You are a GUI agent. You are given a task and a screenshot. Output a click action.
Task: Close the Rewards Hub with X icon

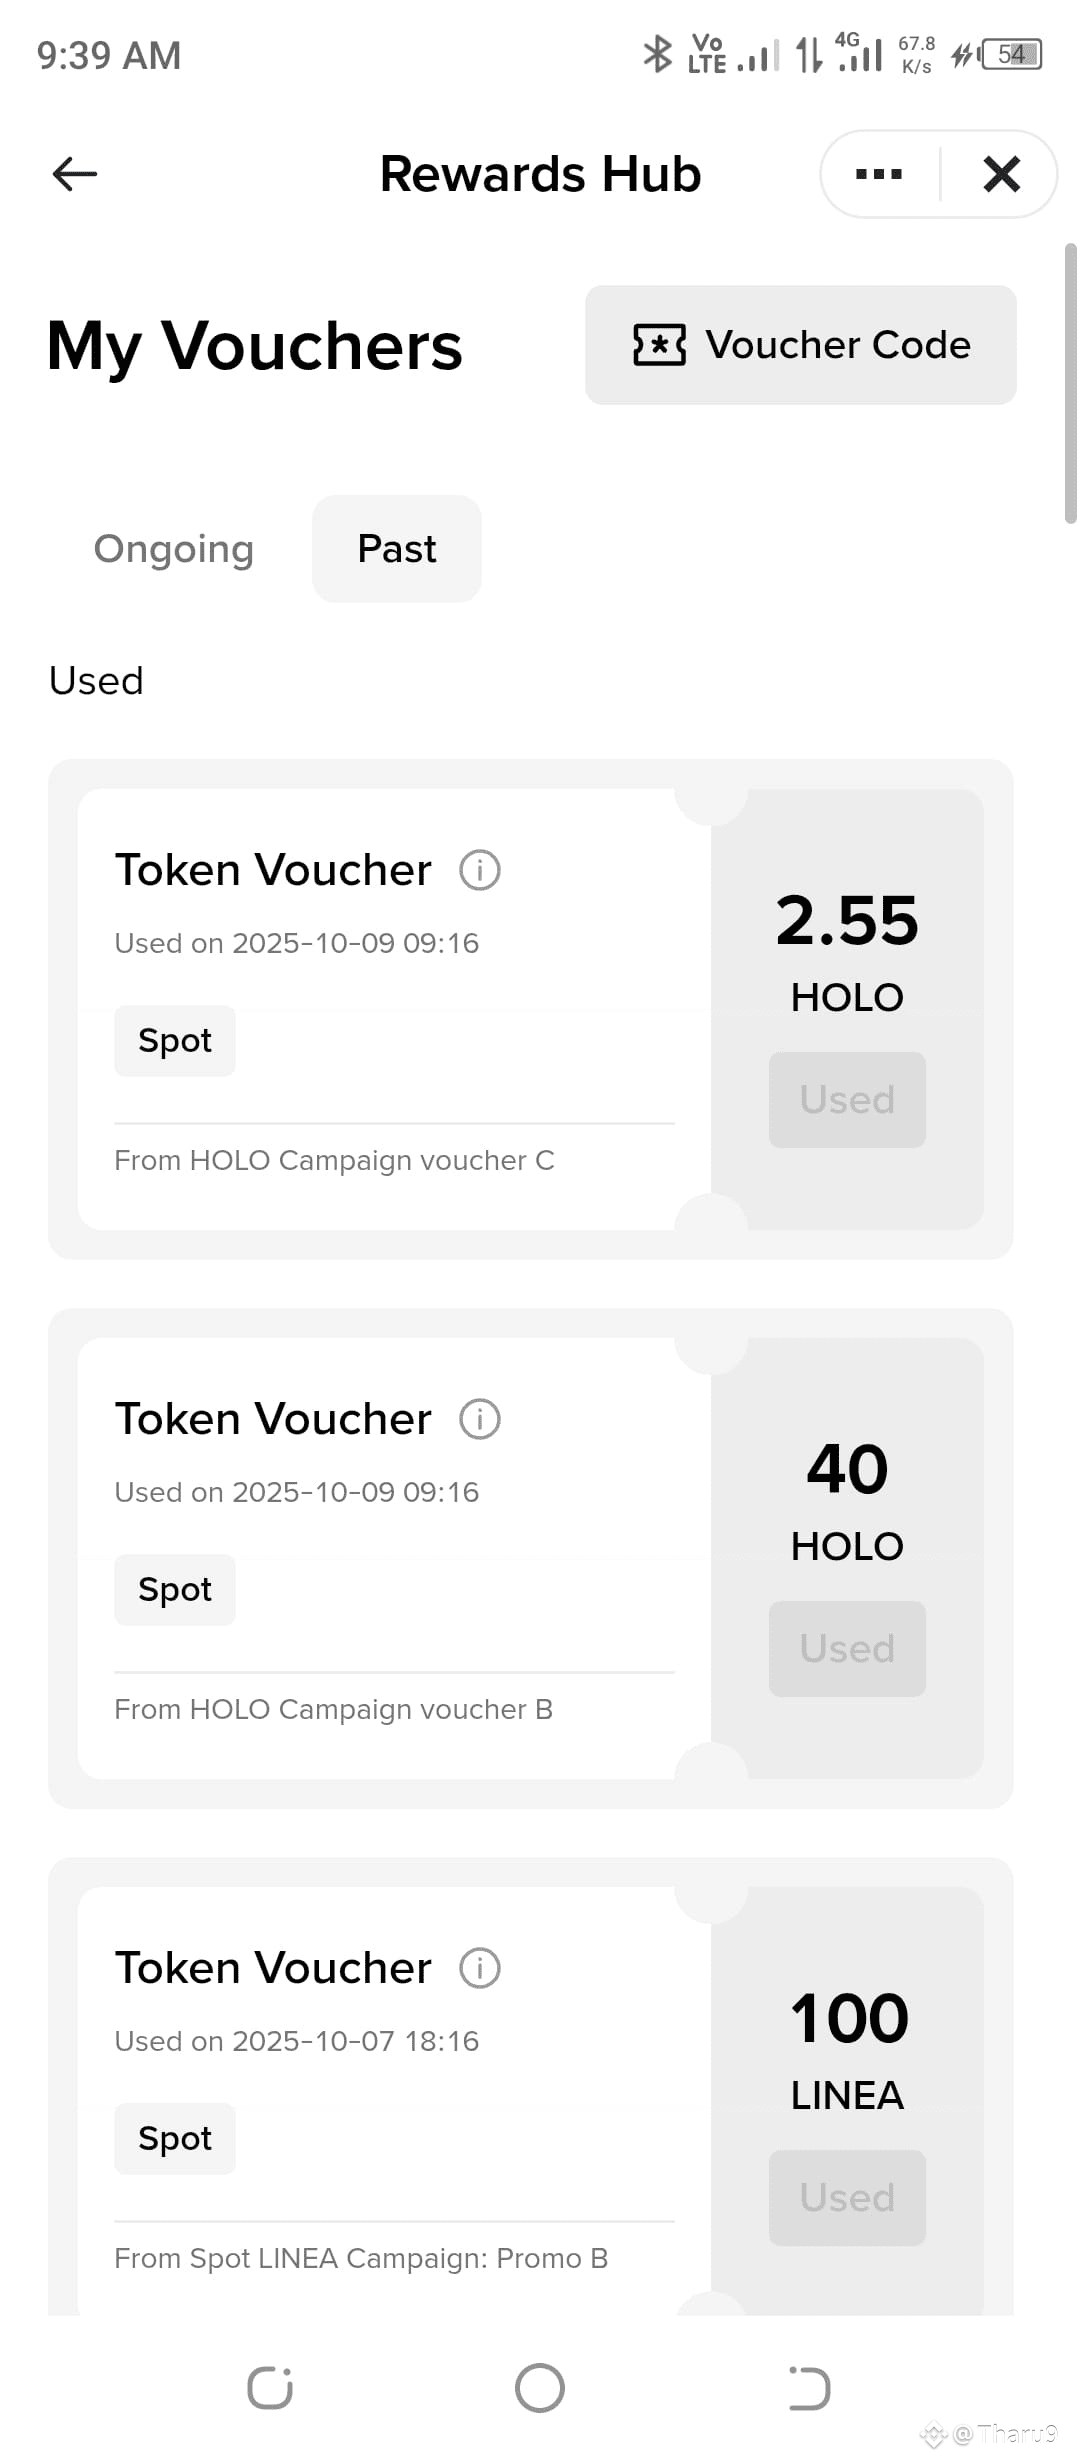tap(1001, 174)
